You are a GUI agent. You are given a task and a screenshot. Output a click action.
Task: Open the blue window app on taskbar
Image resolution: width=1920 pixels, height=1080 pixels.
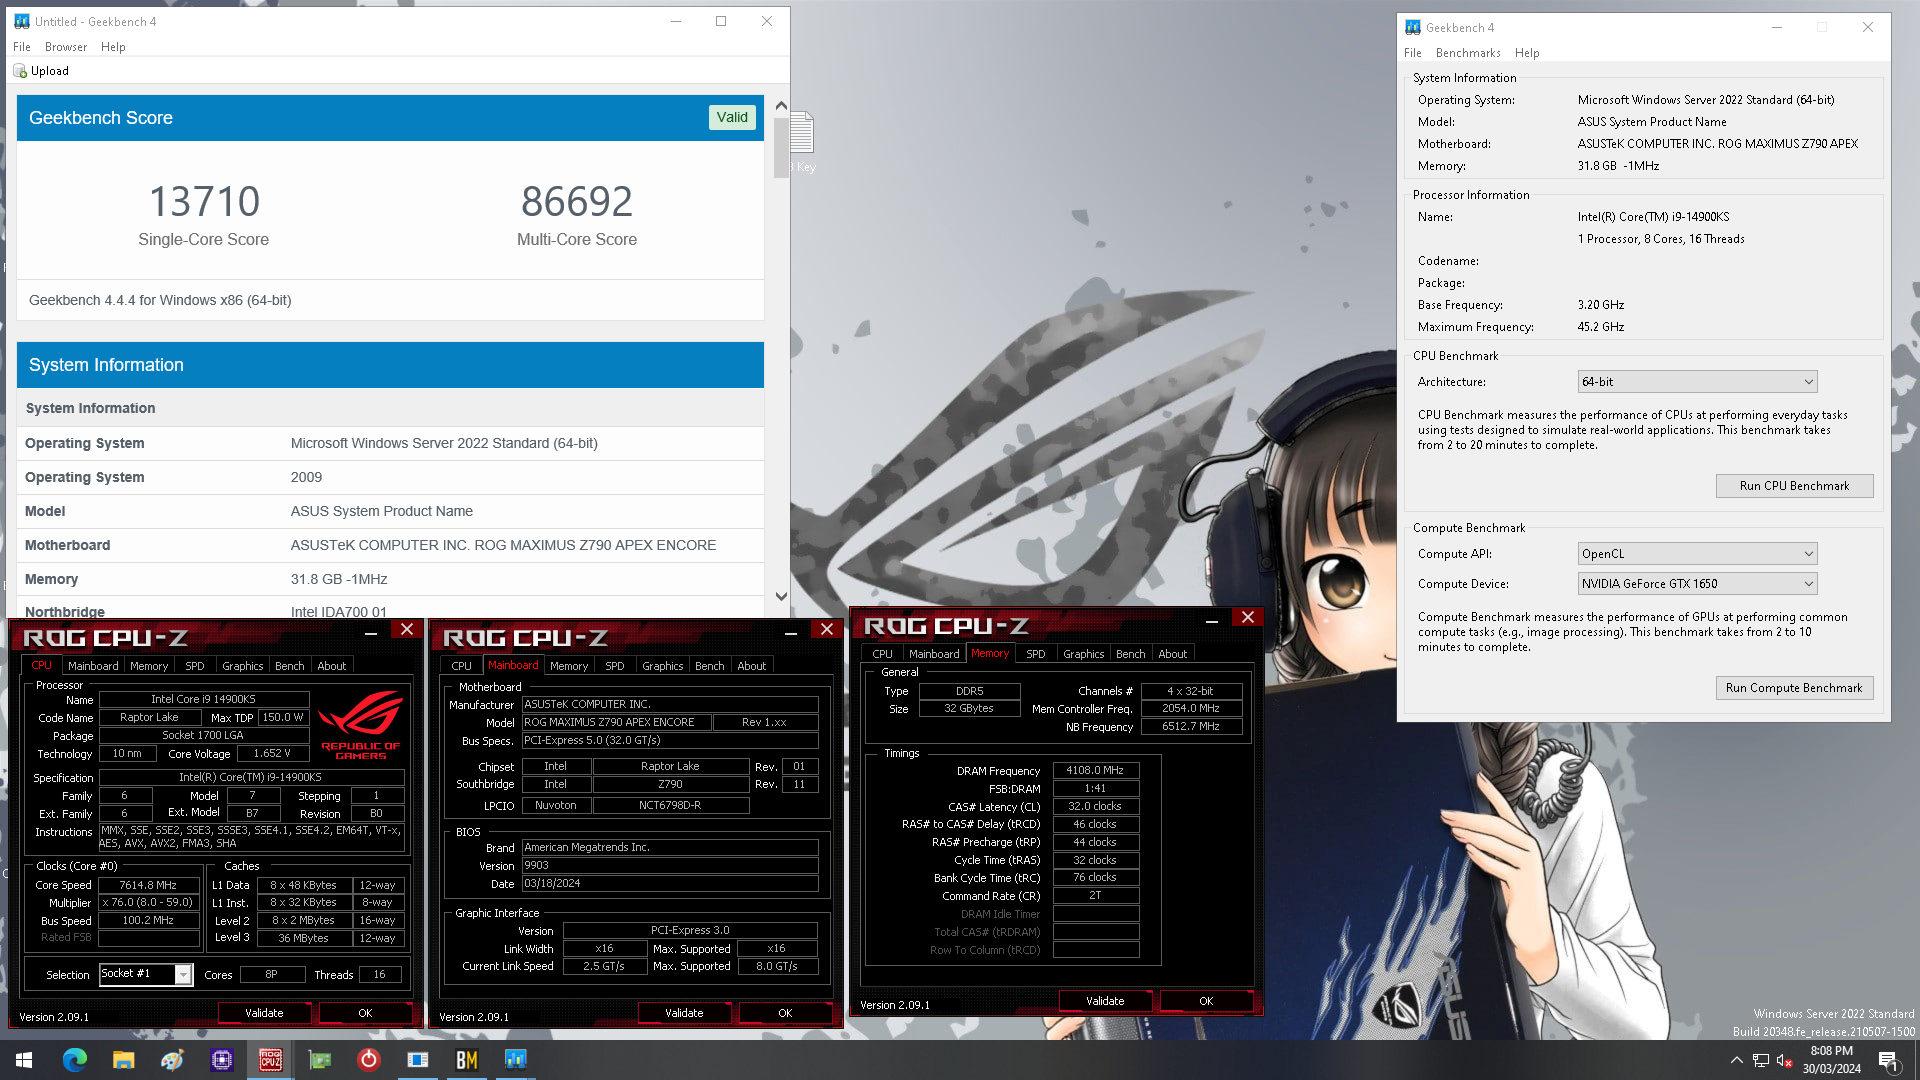click(418, 1060)
